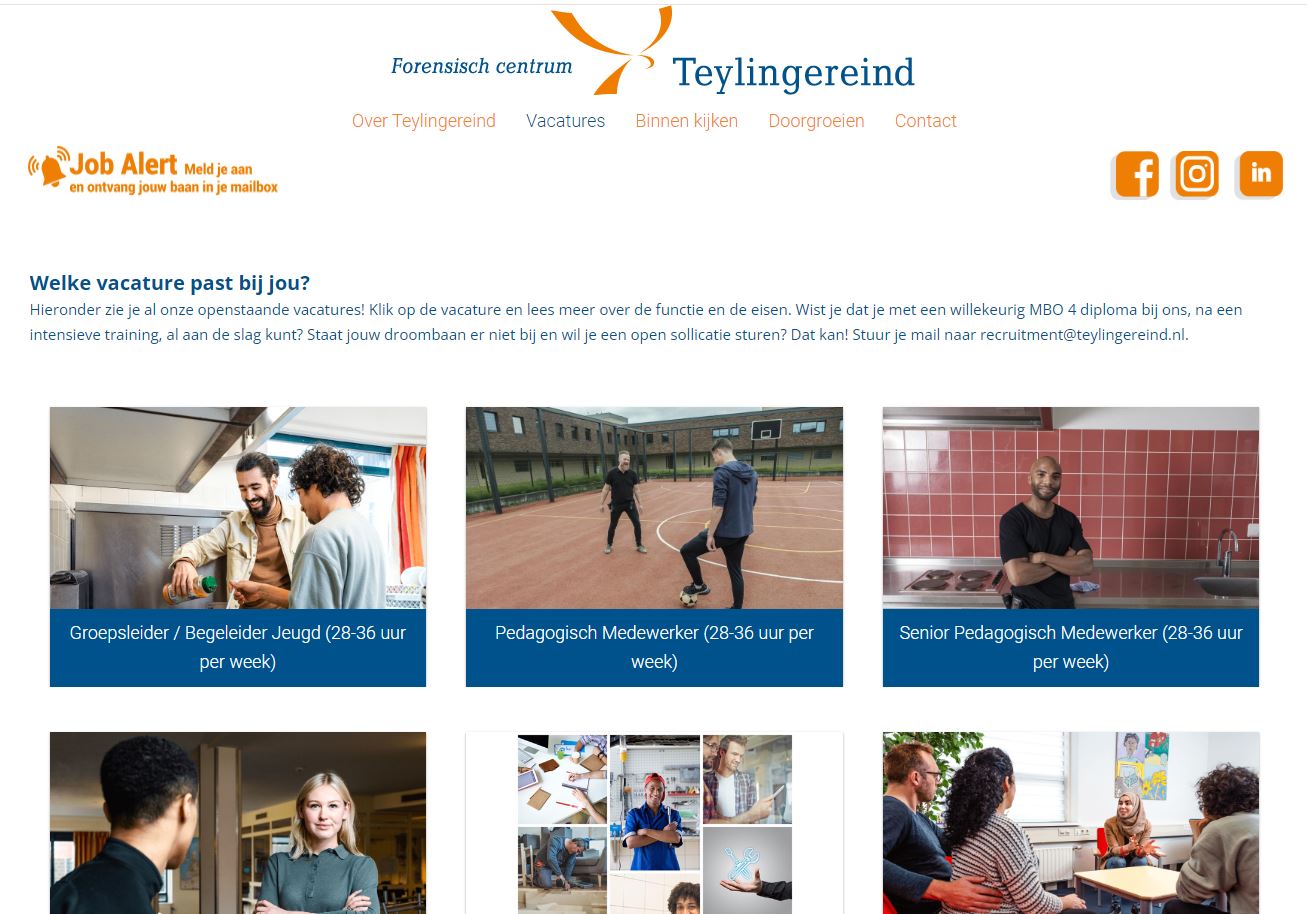Click the Job Alert bell icon

pyautogui.click(x=48, y=167)
